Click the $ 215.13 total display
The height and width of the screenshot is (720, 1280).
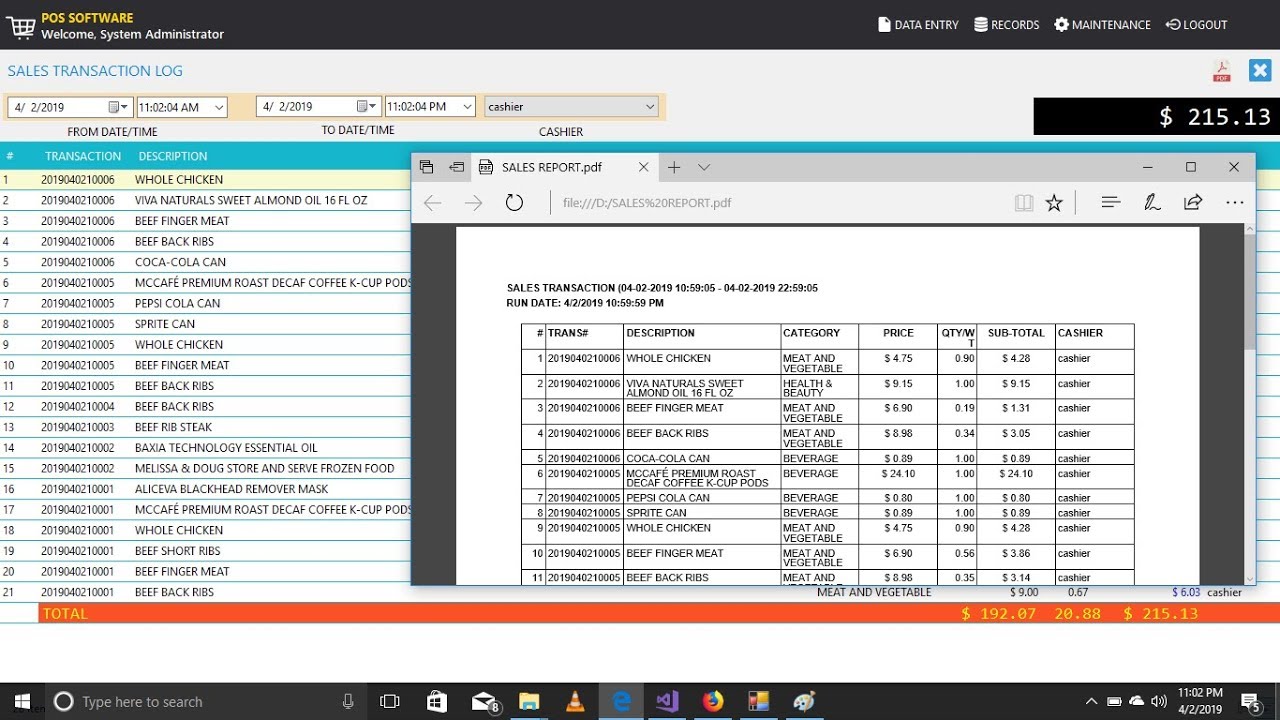[x=1157, y=116]
